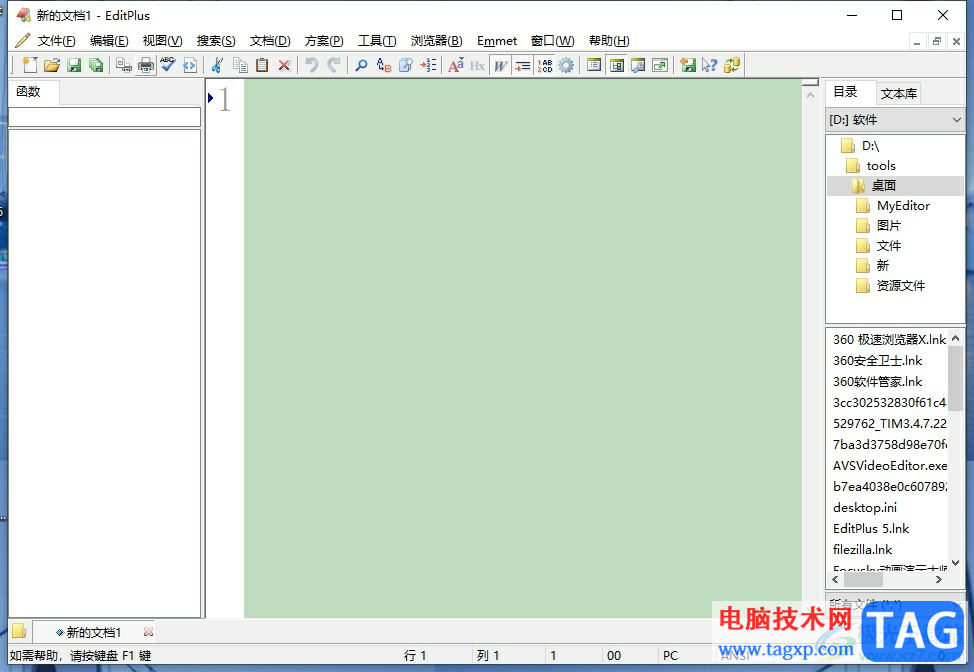The image size is (974, 672).
Task: Select EditPlus 5.lnk in file list
Action: click(x=871, y=529)
